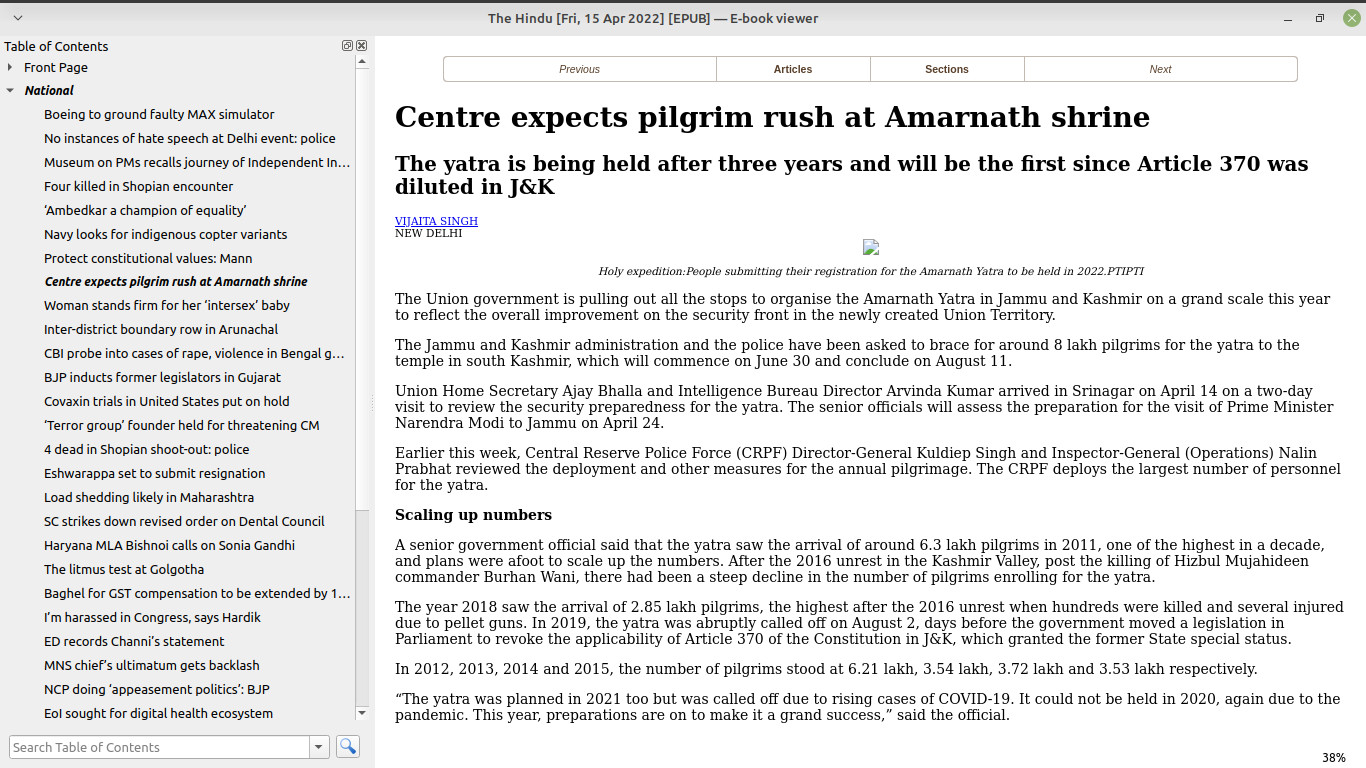The height and width of the screenshot is (768, 1366).
Task: Open 'ED records Channi's statement'
Action: (134, 641)
